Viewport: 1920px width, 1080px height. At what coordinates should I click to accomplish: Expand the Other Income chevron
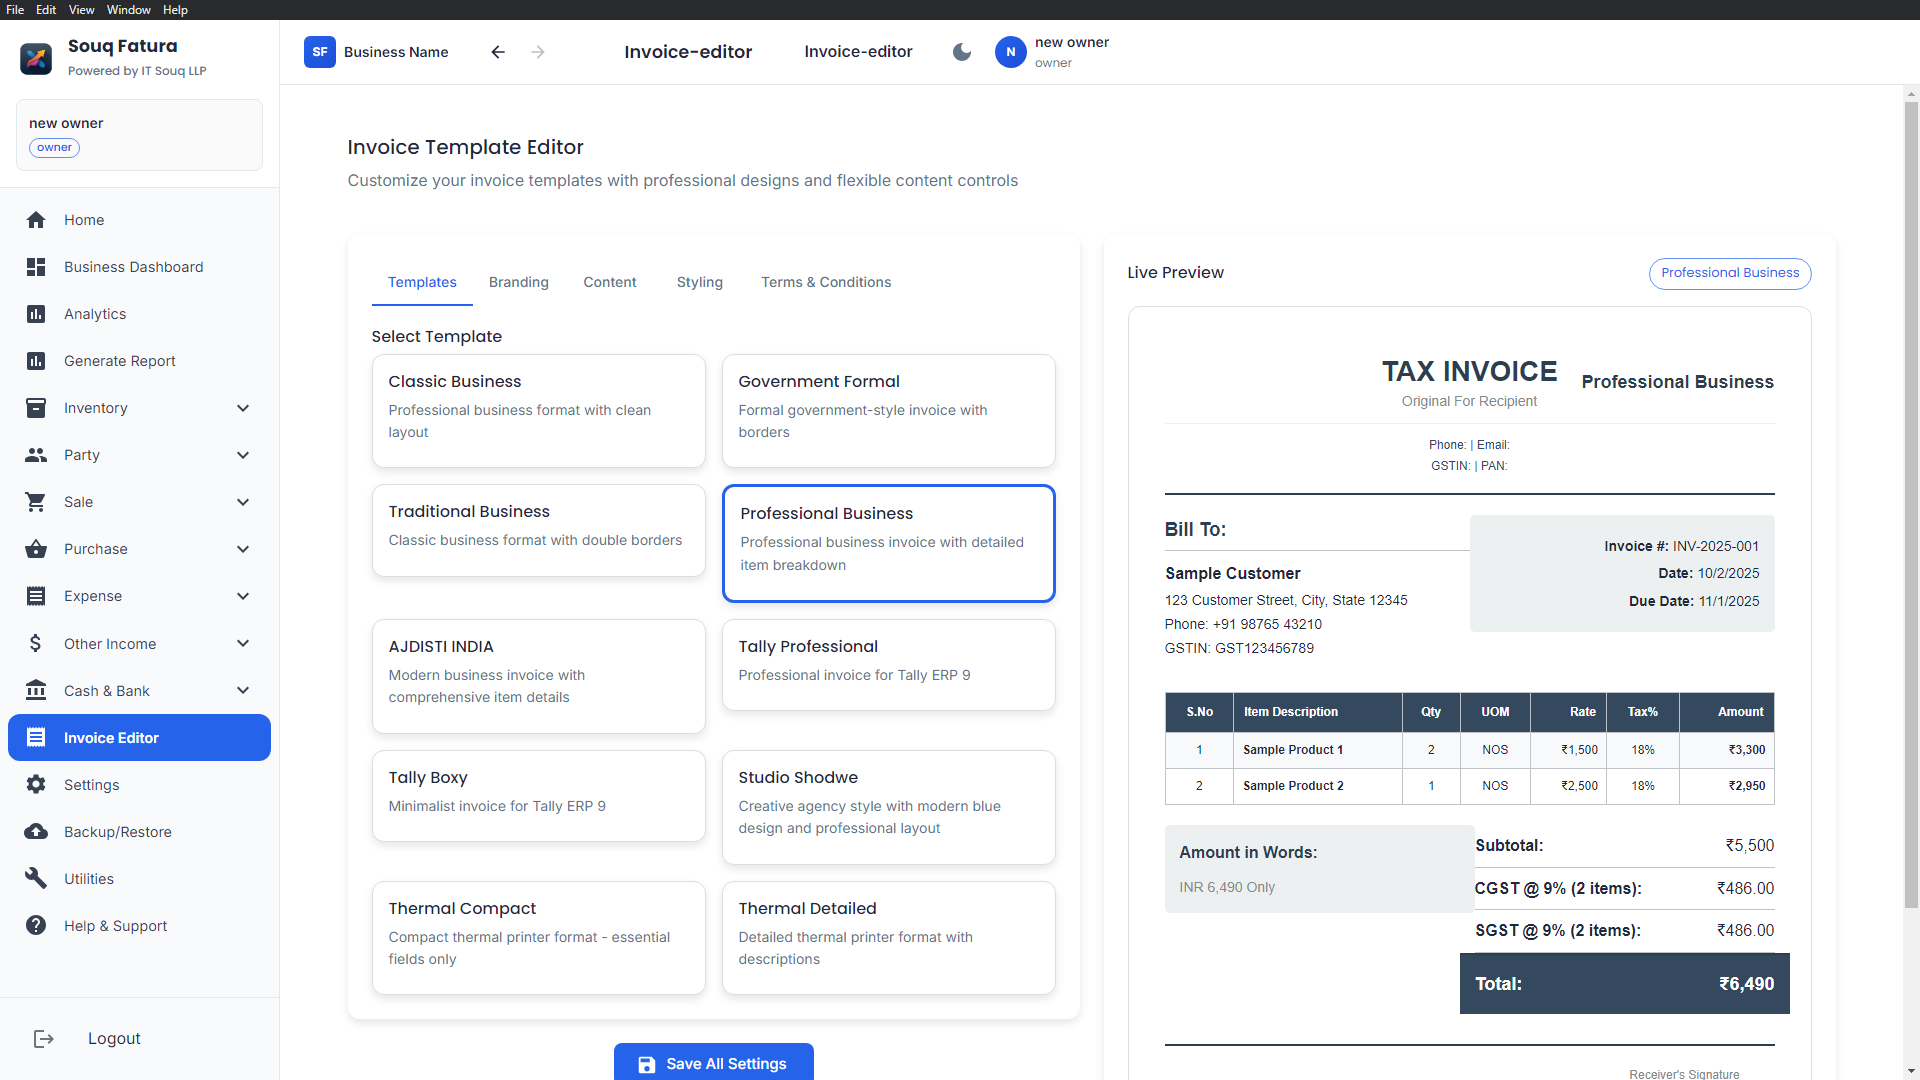[243, 644]
